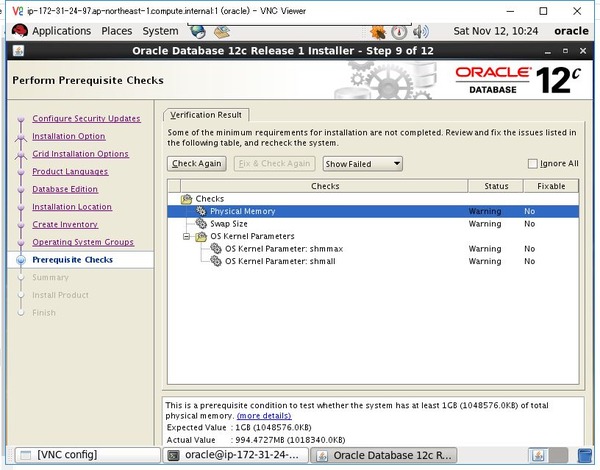Open the Applications menu

pyautogui.click(x=61, y=31)
